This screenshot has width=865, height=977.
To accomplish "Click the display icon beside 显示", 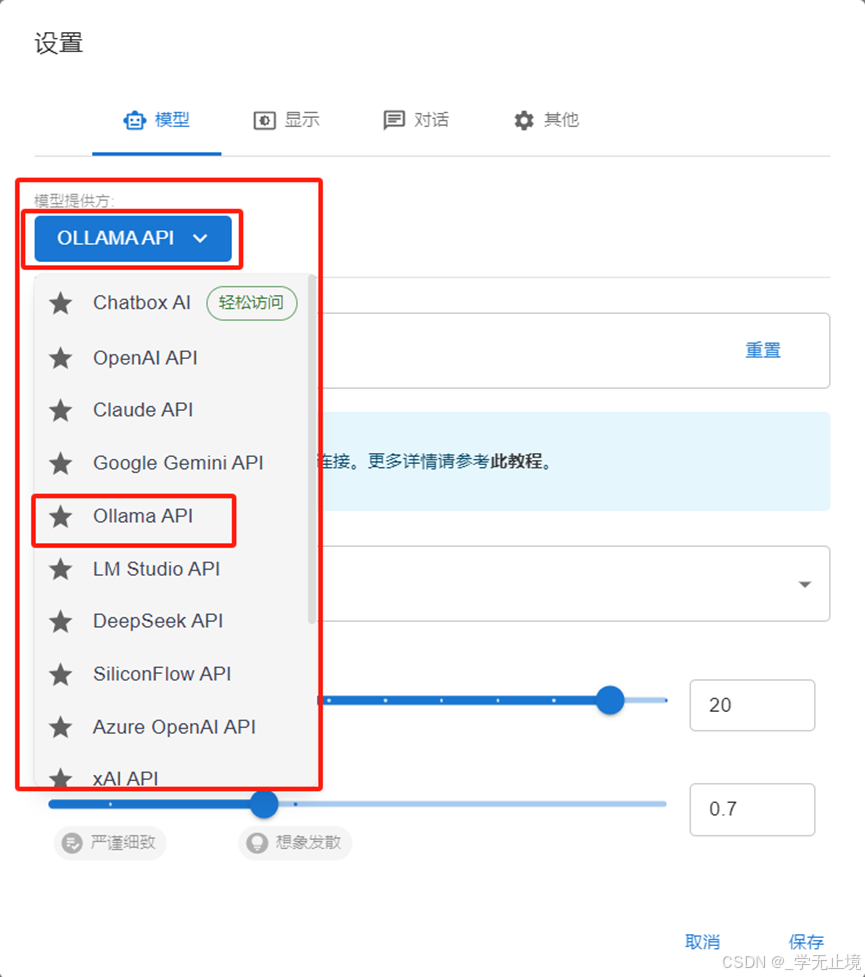I will (x=264, y=120).
